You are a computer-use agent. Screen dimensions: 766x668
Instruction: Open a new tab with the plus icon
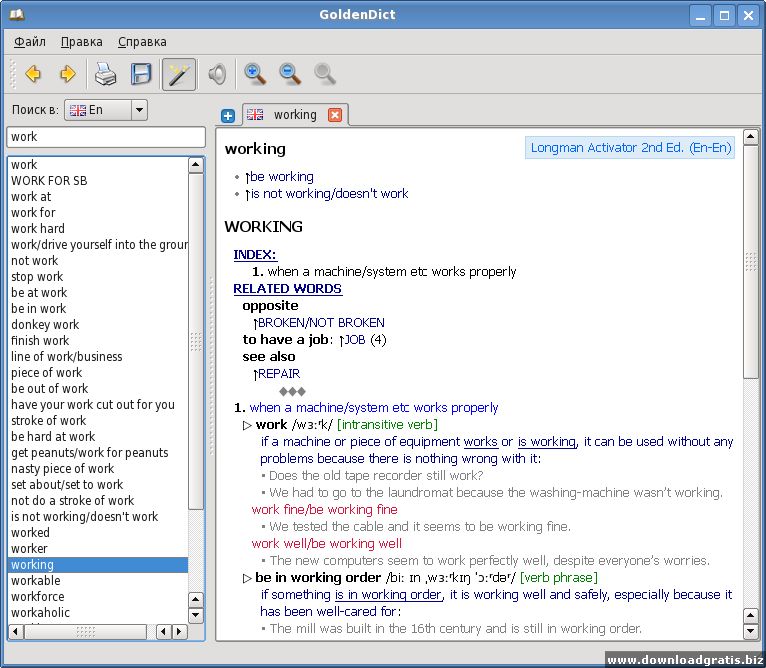click(228, 116)
